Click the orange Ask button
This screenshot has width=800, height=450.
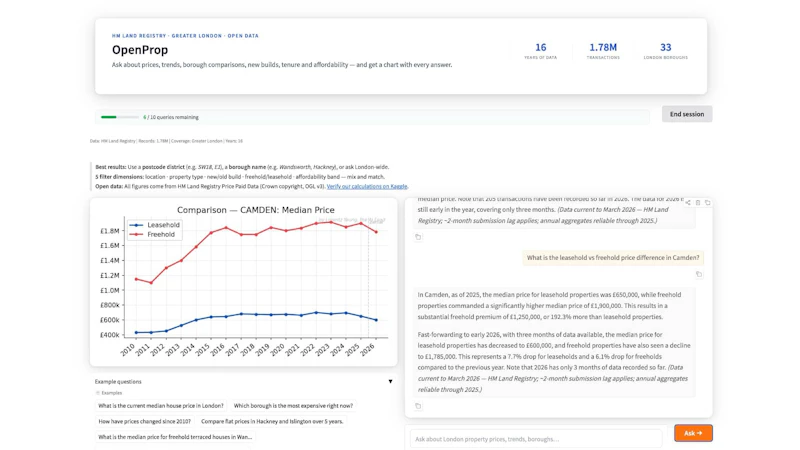(693, 433)
